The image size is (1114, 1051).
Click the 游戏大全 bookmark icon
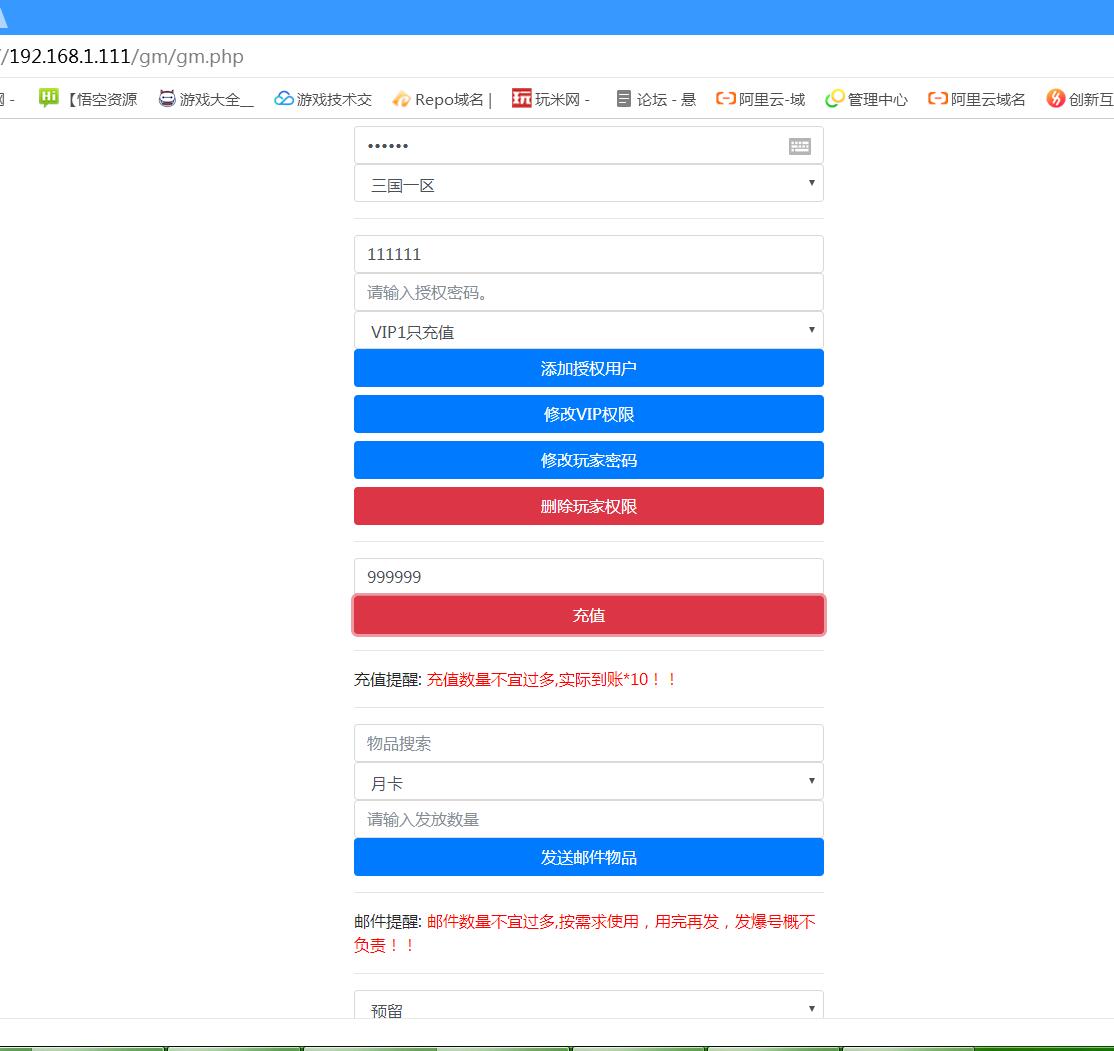point(167,99)
